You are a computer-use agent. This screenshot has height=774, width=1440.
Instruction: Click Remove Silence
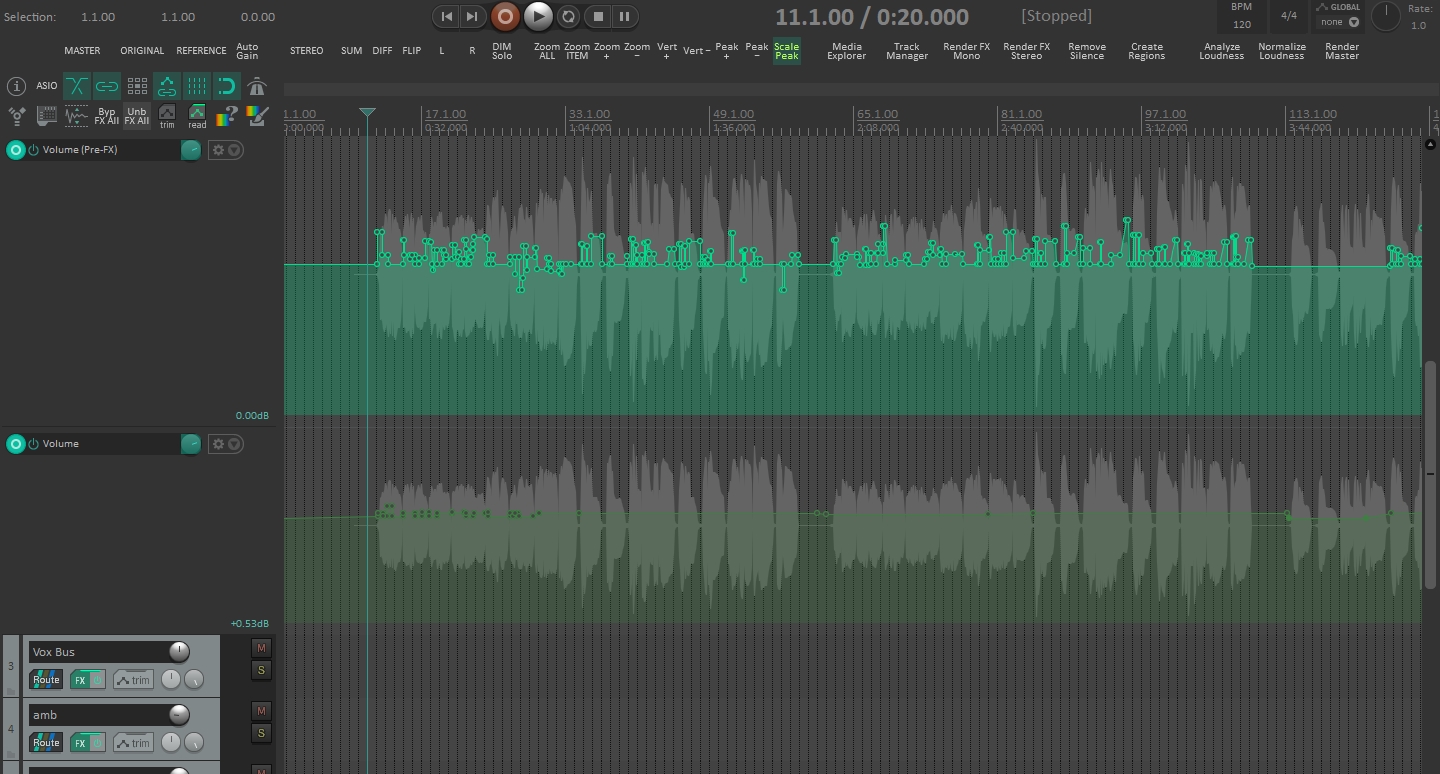click(x=1087, y=51)
